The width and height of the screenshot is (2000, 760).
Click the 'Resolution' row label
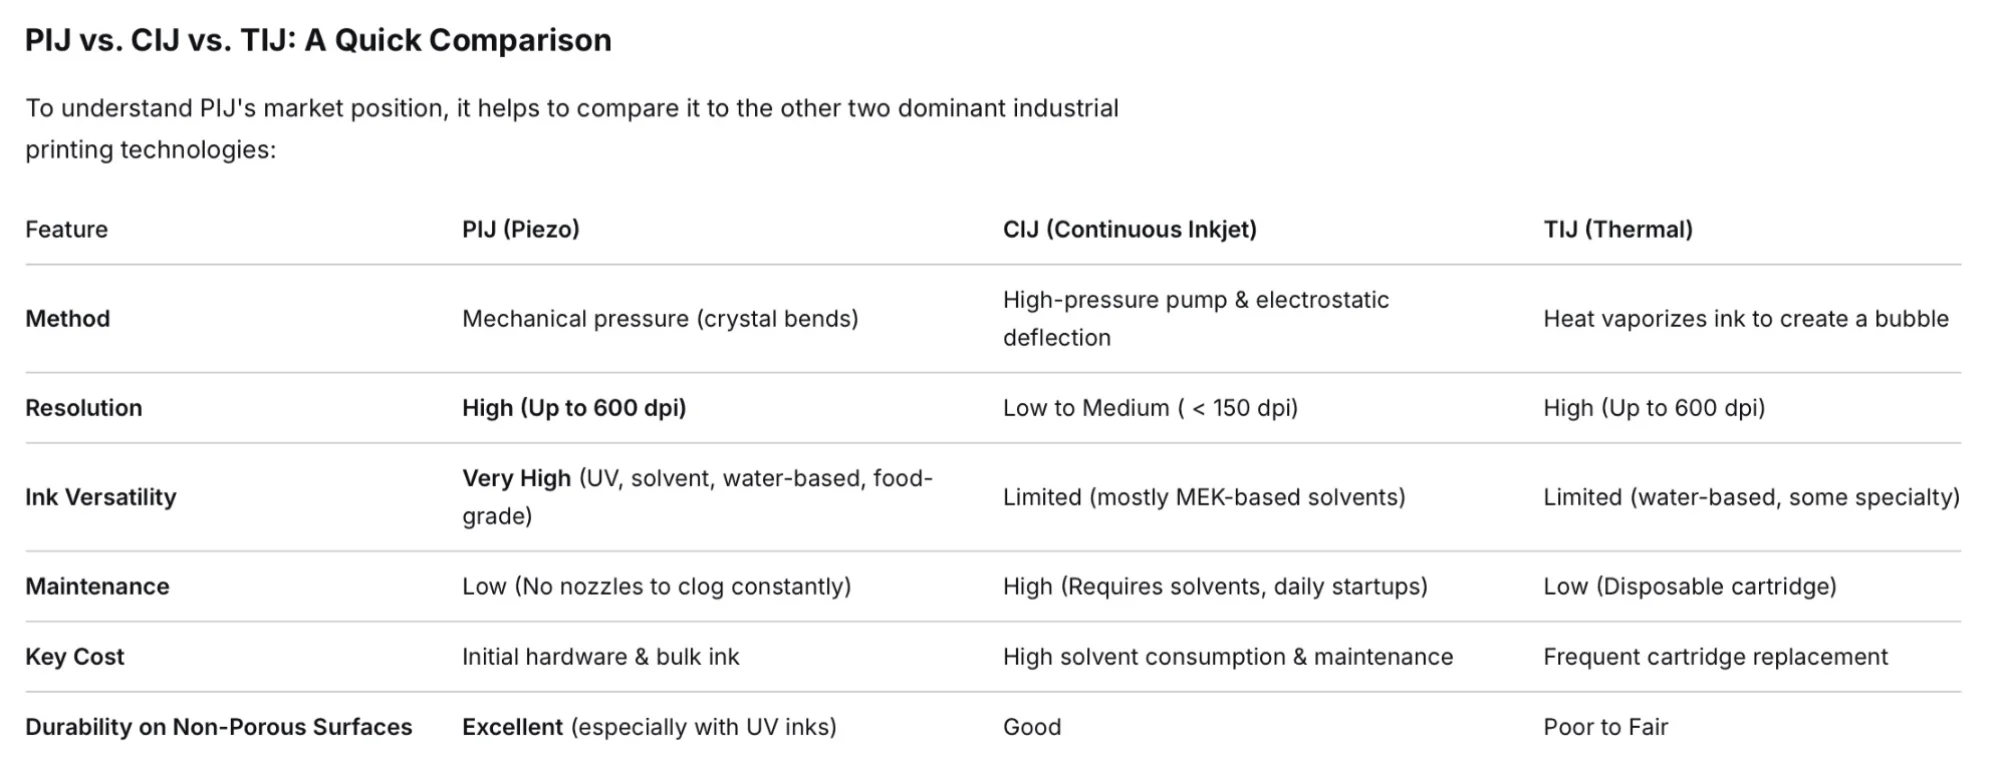pos(84,407)
